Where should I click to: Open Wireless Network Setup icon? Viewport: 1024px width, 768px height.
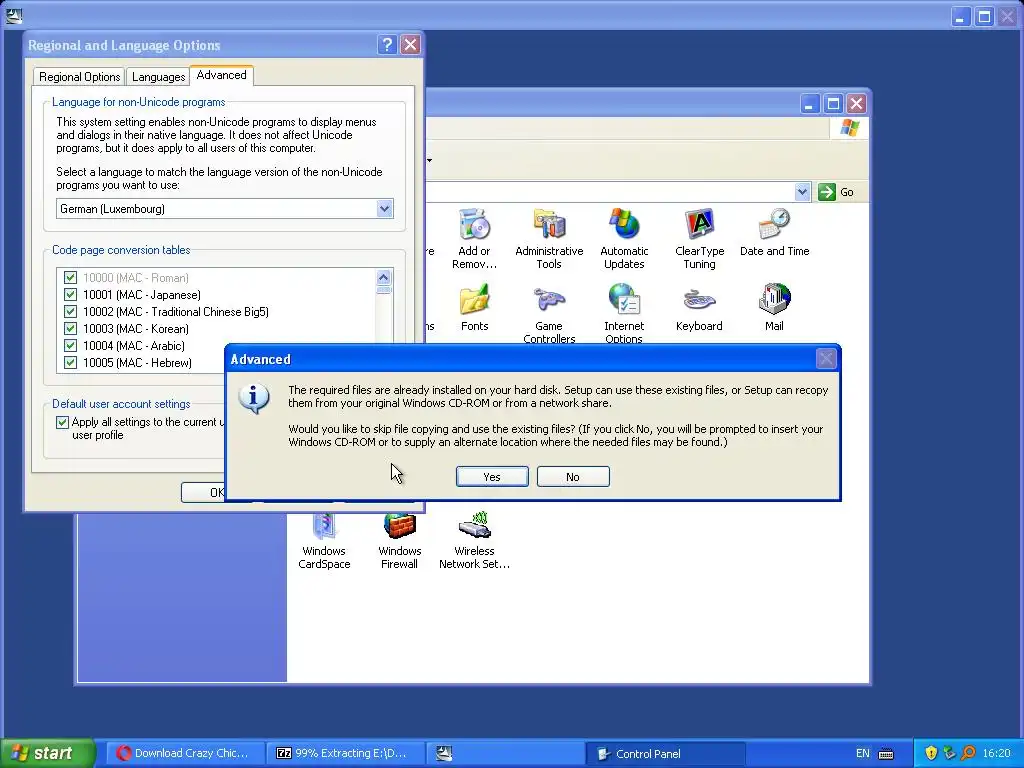[x=474, y=541]
